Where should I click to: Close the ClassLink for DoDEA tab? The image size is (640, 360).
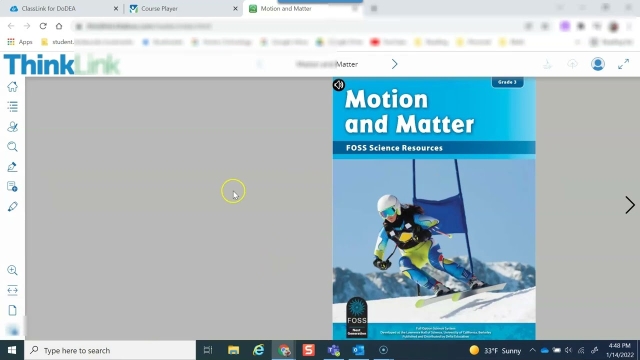(x=116, y=9)
